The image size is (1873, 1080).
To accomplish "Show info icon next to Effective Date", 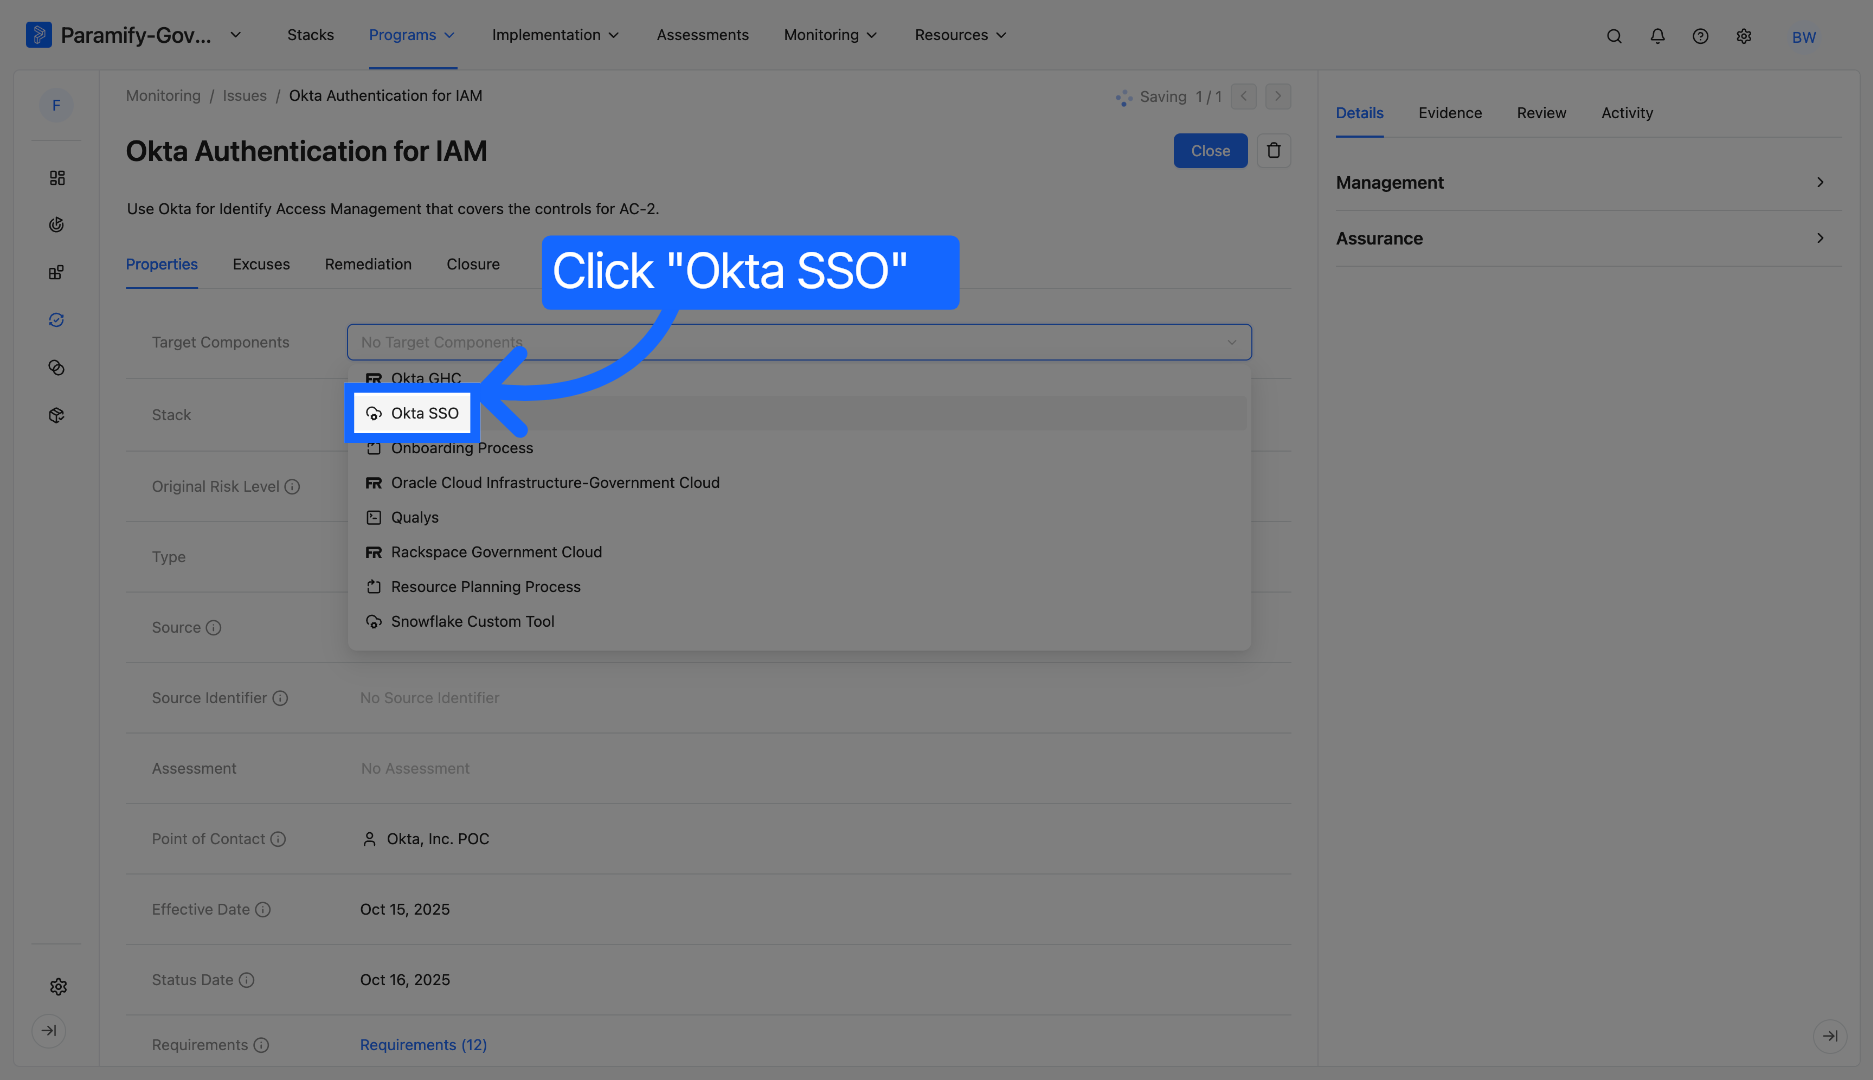I will tap(263, 910).
